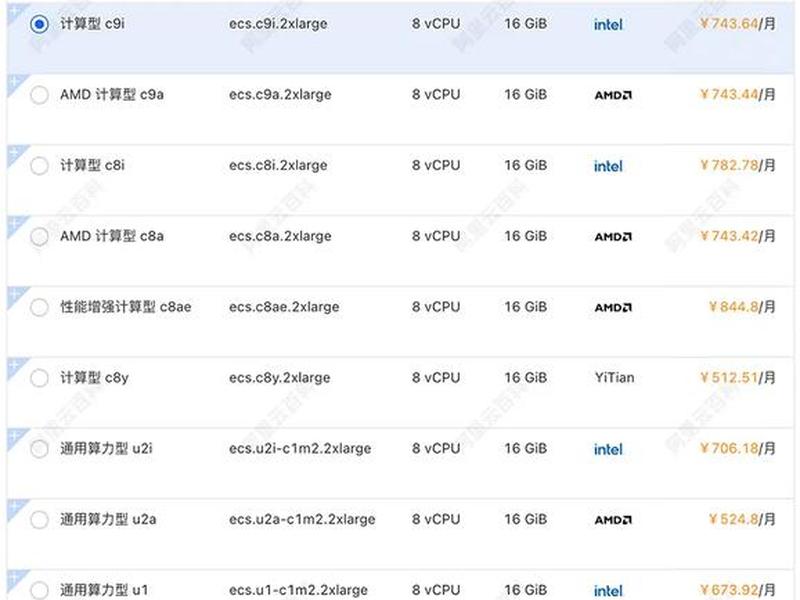Click the corner tag icon on c8y row

tap(15, 367)
